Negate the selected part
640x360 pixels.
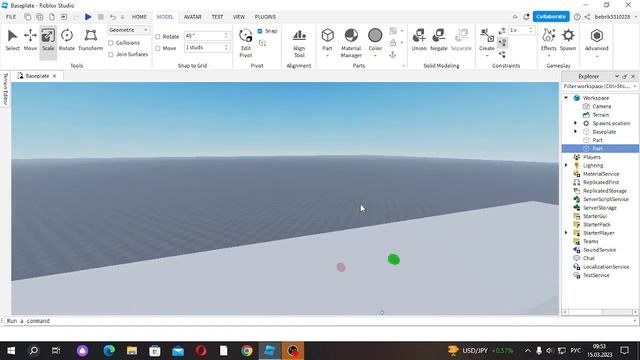click(x=439, y=40)
